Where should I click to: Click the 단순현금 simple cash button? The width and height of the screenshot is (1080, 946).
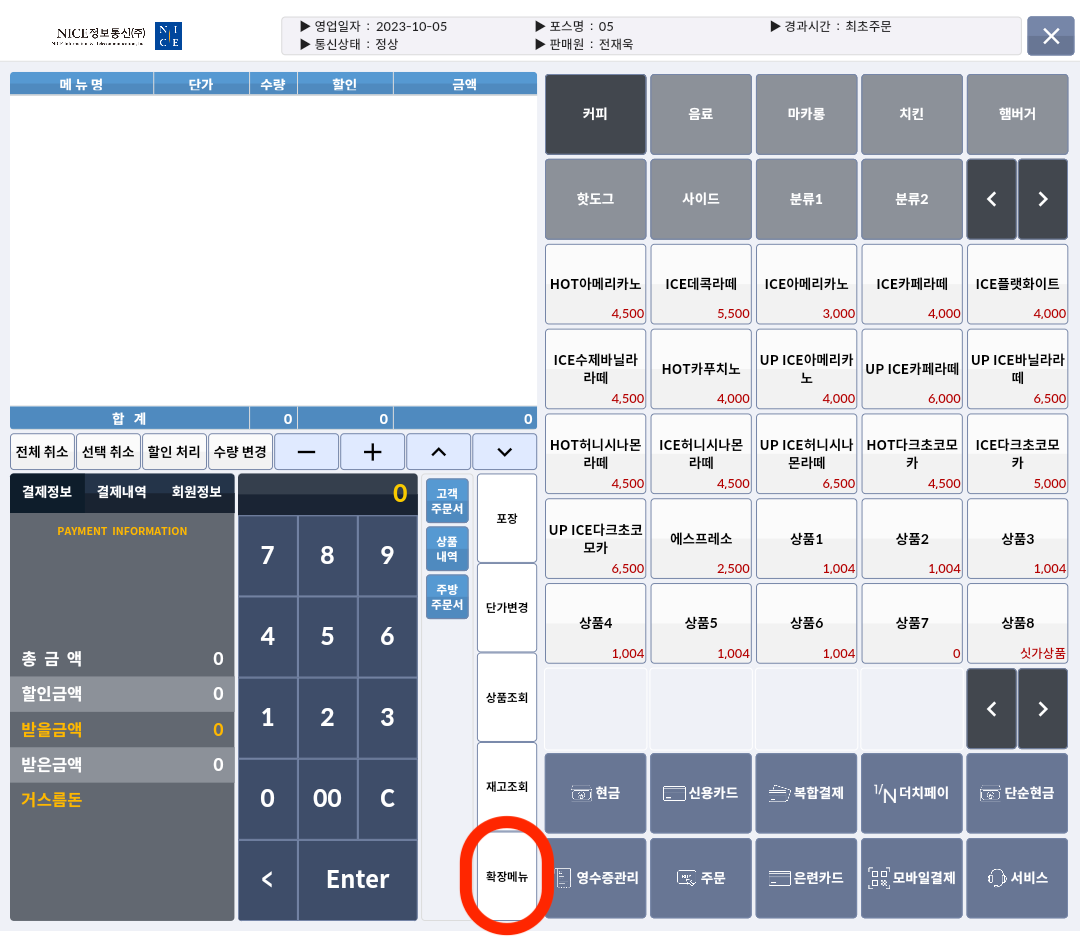pyautogui.click(x=1017, y=793)
